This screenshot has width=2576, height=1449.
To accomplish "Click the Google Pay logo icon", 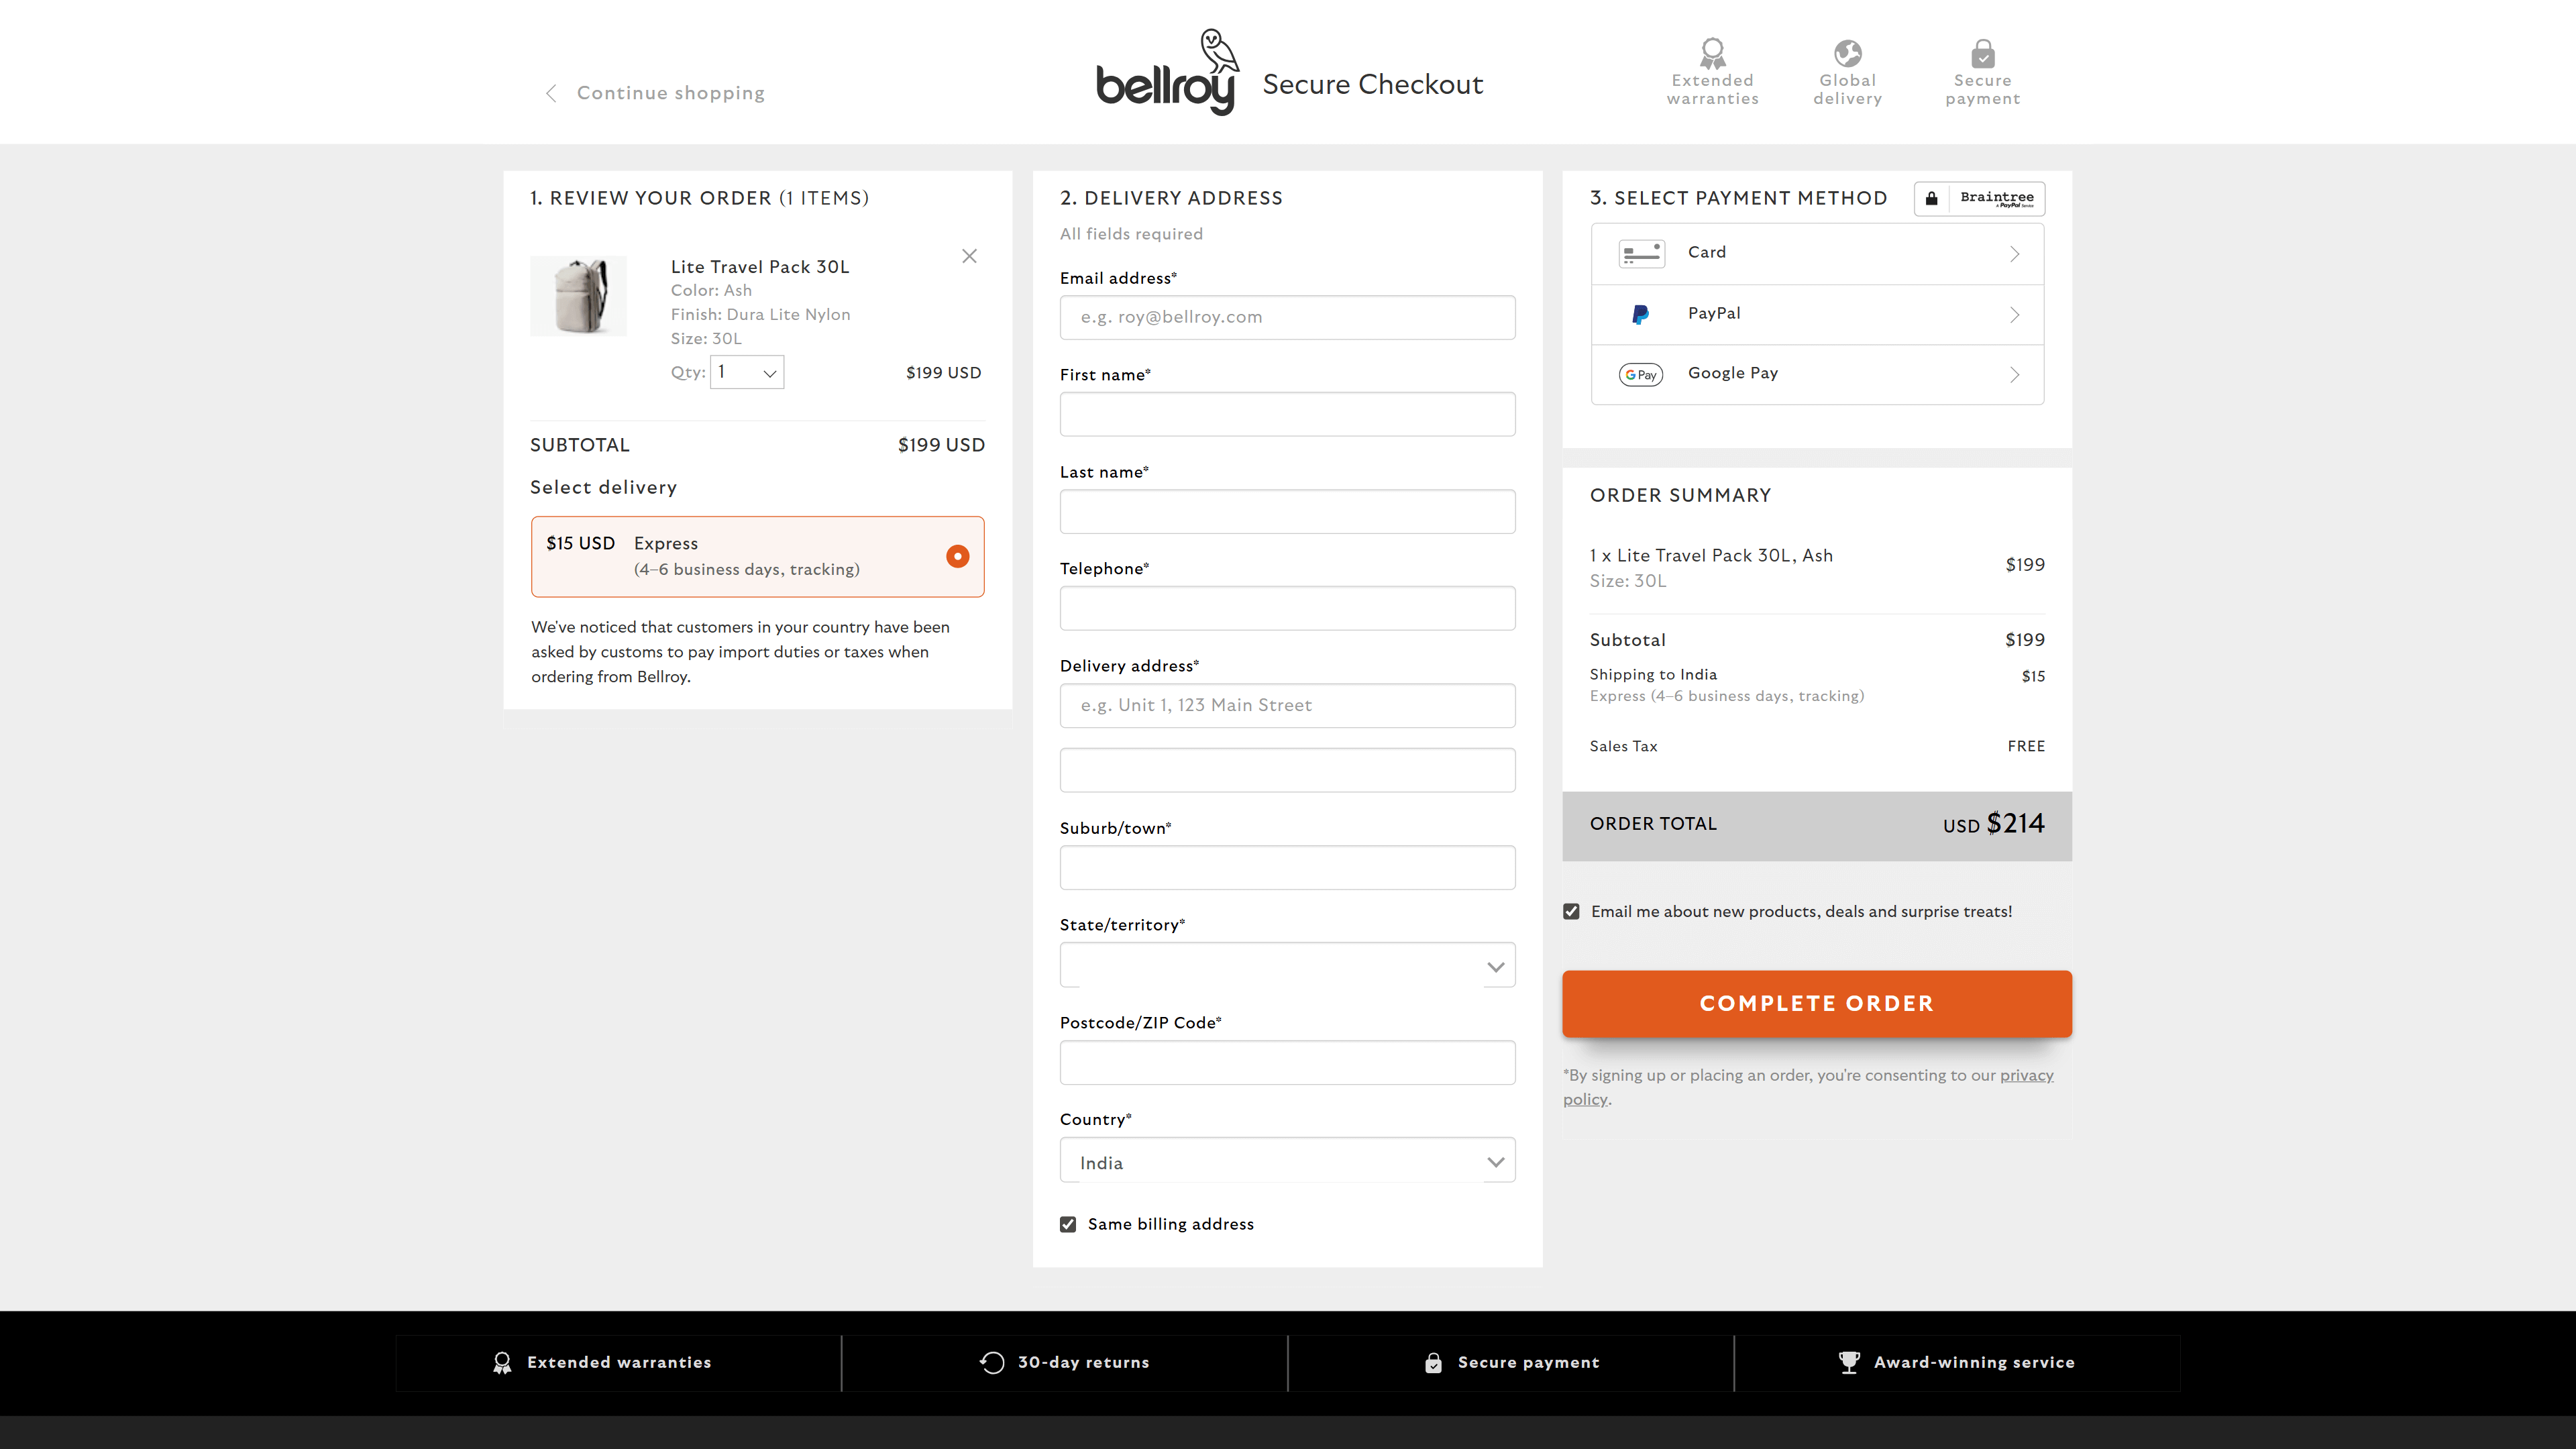I will point(1640,374).
